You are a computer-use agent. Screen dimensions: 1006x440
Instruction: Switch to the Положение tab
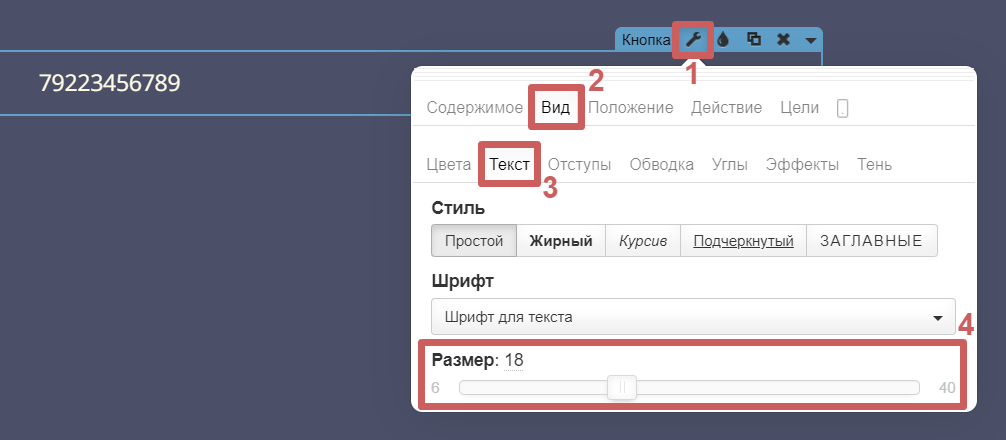coord(630,108)
